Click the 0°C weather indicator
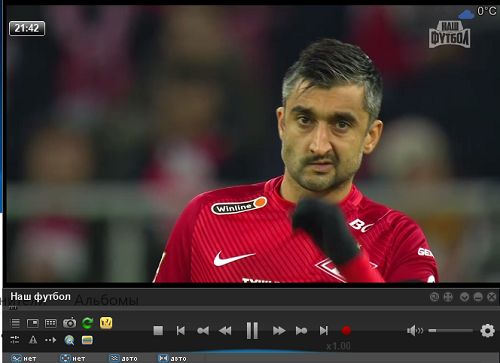Image resolution: width=500 pixels, height=363 pixels. (478, 13)
